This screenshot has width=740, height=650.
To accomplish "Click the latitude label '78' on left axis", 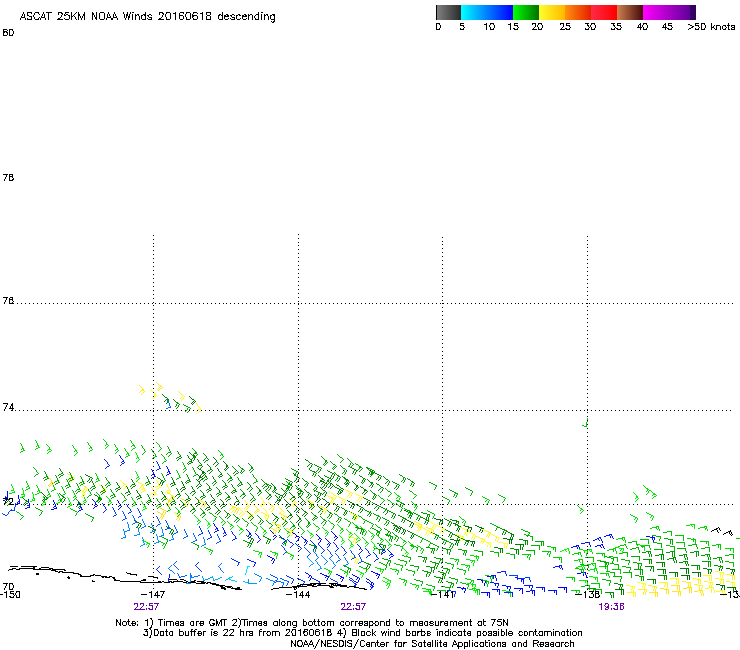I will click(8, 177).
